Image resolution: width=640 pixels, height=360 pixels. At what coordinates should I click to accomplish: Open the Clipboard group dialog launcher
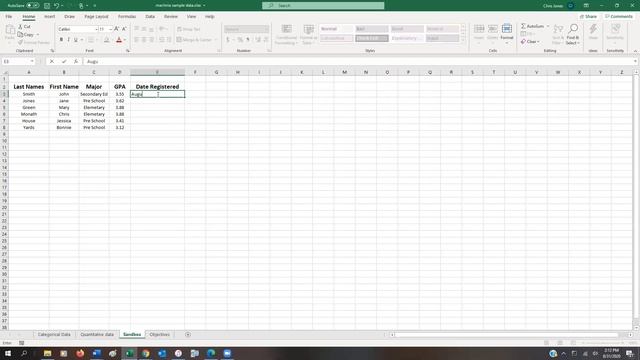tap(52, 51)
